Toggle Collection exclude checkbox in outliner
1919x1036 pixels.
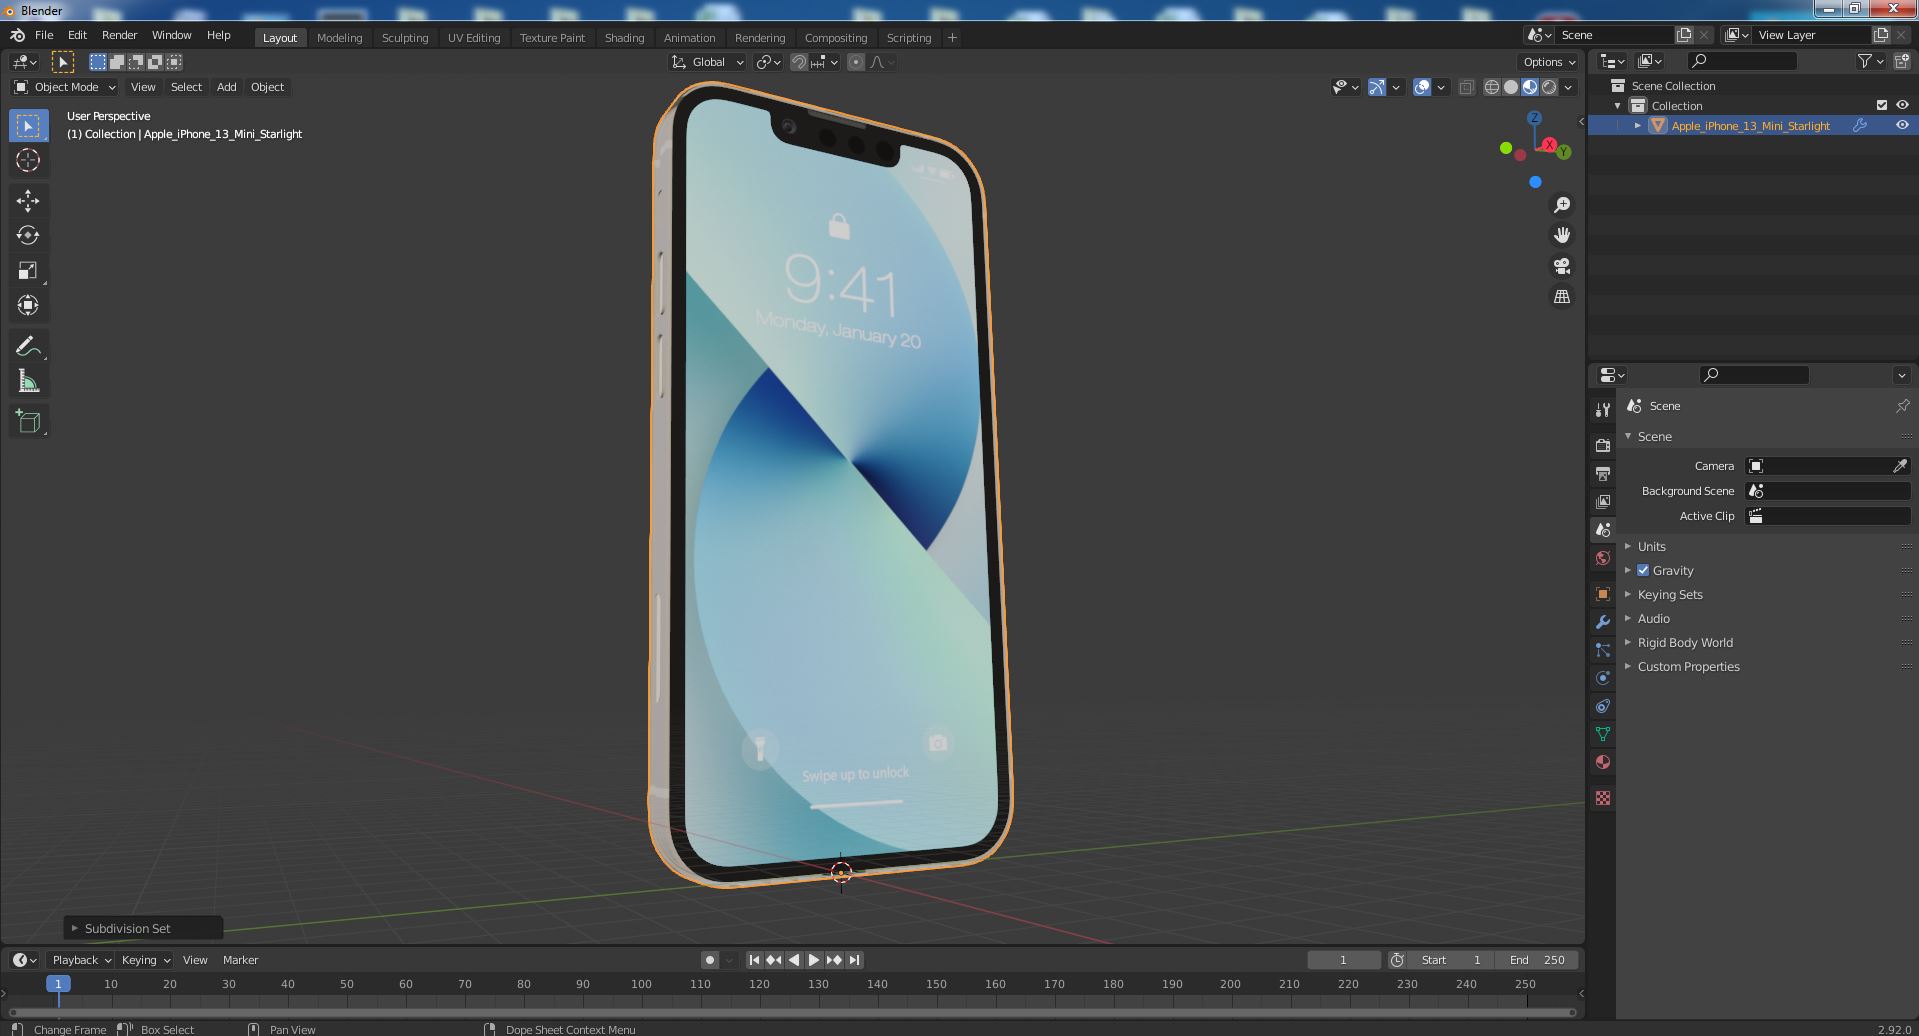[1881, 105]
